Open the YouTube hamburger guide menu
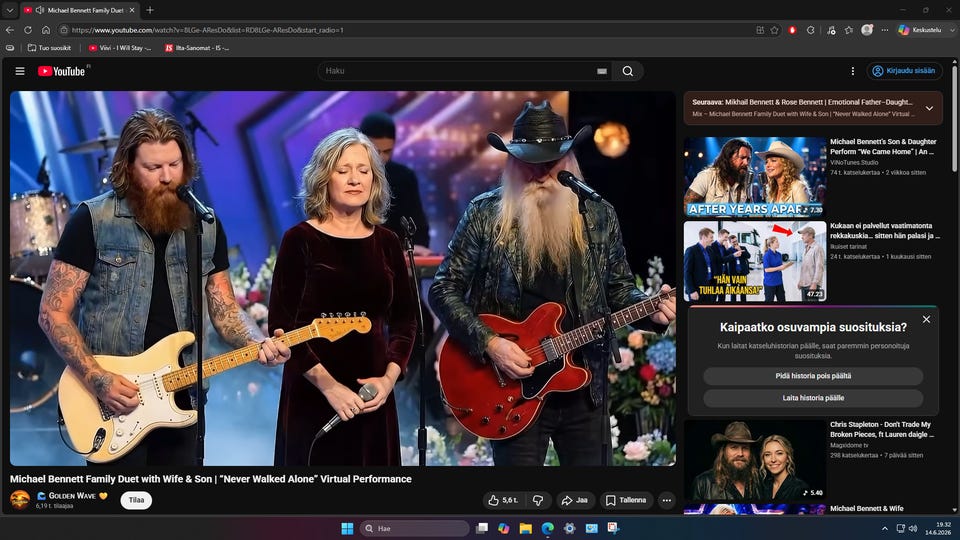960x540 pixels. (x=20, y=71)
